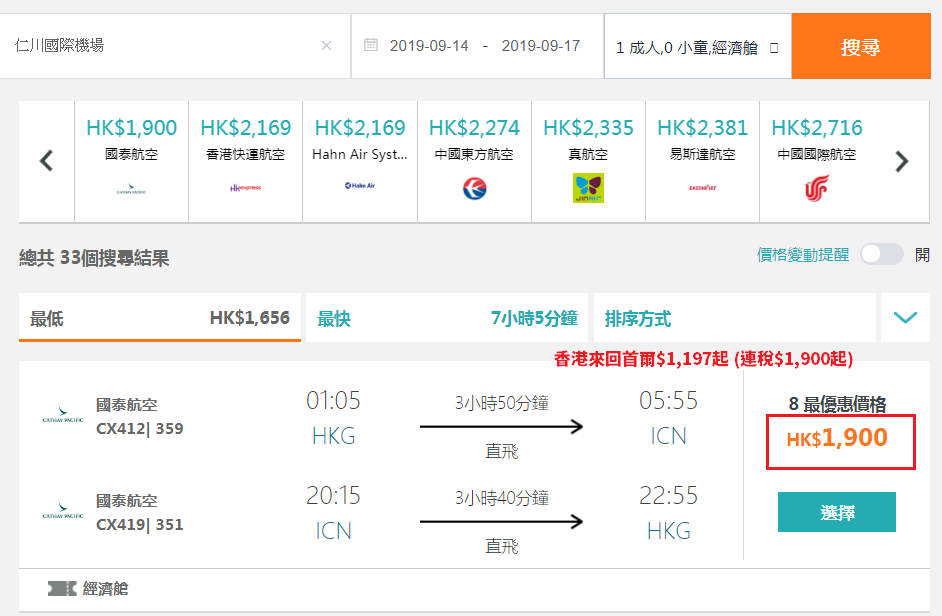Click the Cathay Pacific logo for flight CX412

pyautogui.click(x=62, y=416)
